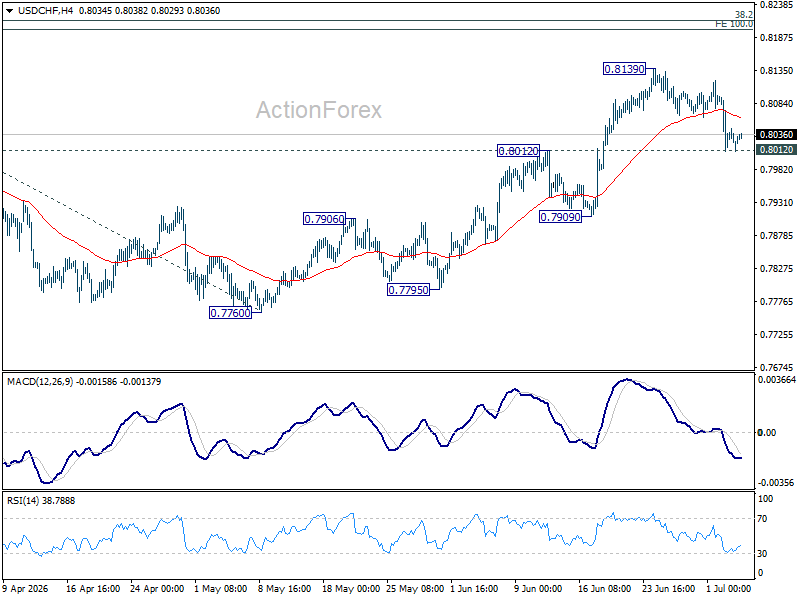800x600 pixels.
Task: Click the 8 May 16:00 time axis label
Action: coord(284,588)
